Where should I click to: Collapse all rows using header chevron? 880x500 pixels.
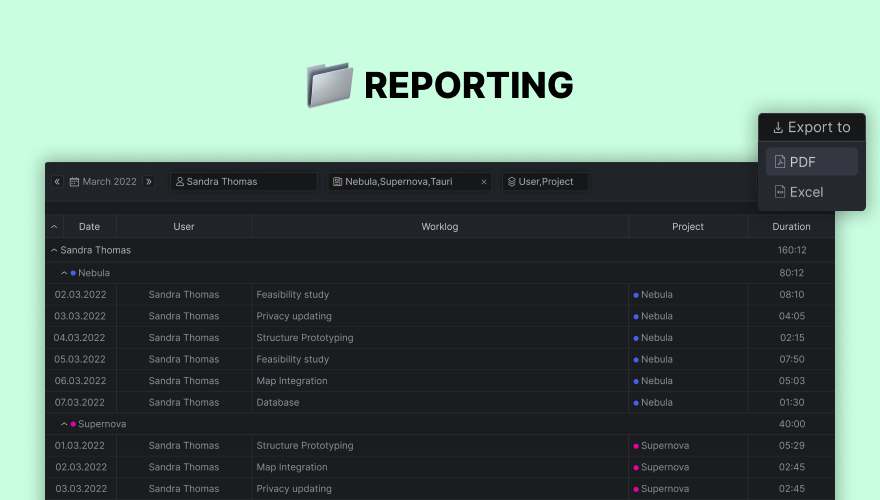pos(54,227)
